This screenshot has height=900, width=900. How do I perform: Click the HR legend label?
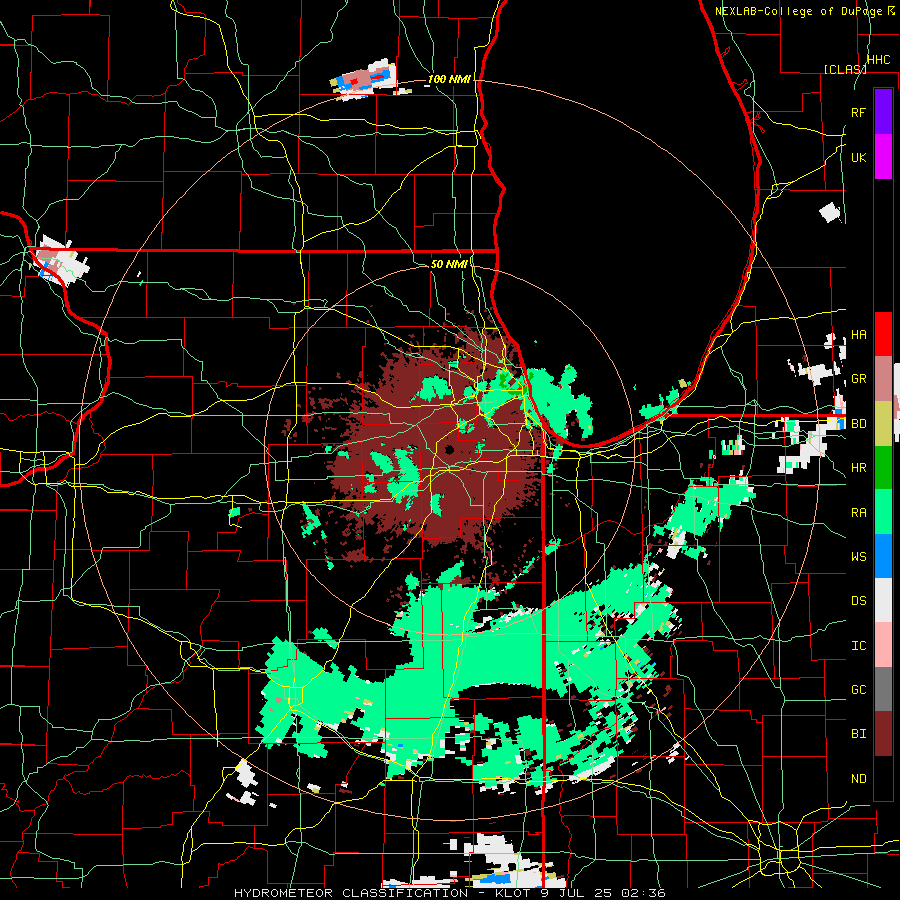coord(859,468)
